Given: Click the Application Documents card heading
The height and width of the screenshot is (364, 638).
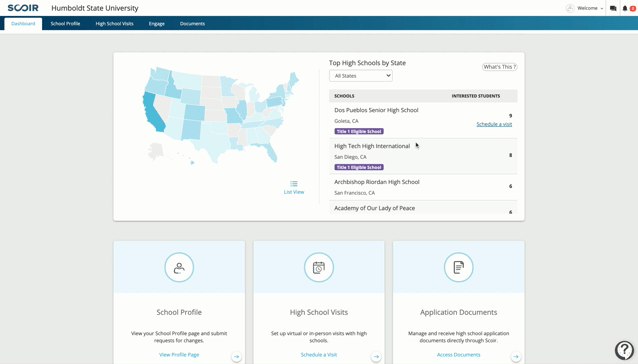Looking at the screenshot, I should (x=459, y=312).
